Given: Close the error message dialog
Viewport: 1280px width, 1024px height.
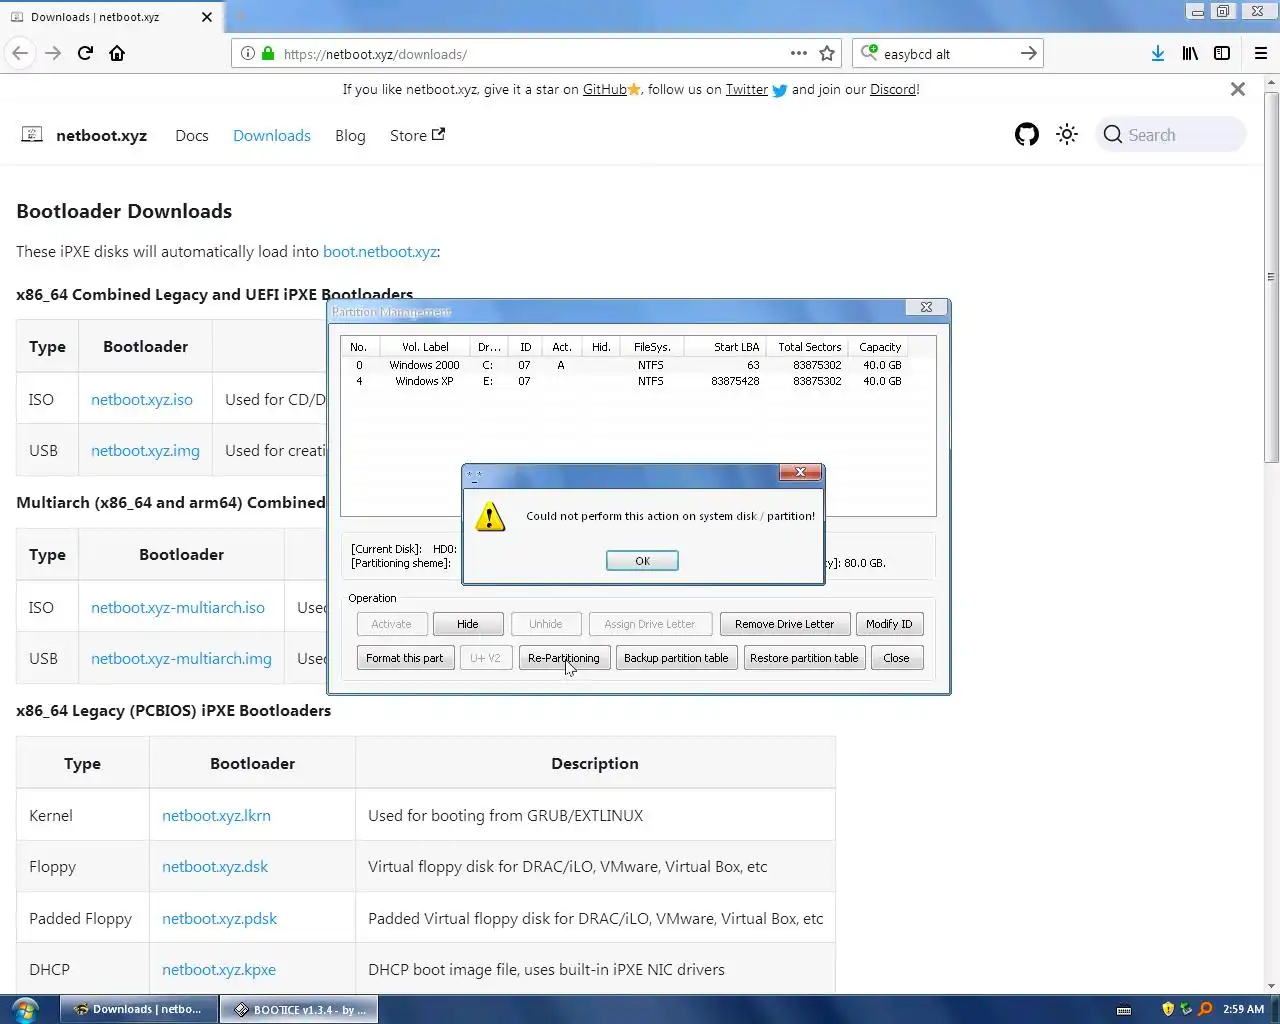Looking at the screenshot, I should tap(800, 473).
